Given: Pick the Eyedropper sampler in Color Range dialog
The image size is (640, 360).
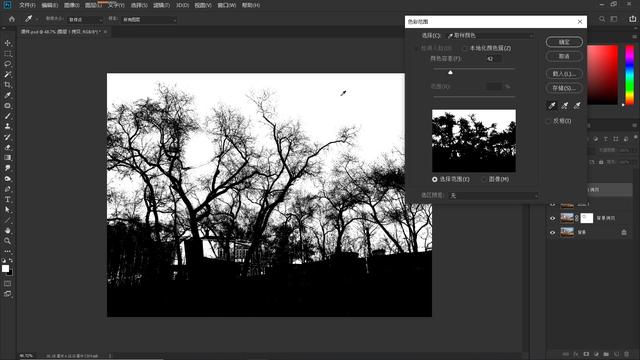Looking at the screenshot, I should 552,106.
